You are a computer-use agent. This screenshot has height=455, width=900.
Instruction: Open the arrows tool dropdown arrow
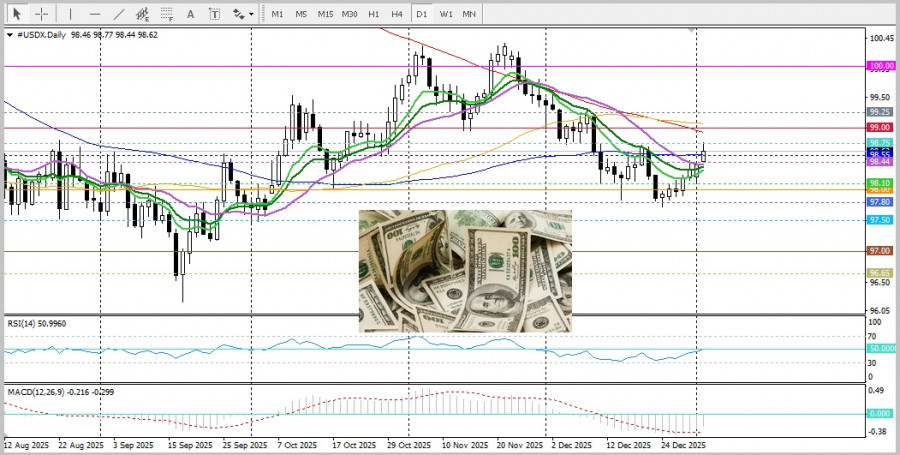click(251, 14)
